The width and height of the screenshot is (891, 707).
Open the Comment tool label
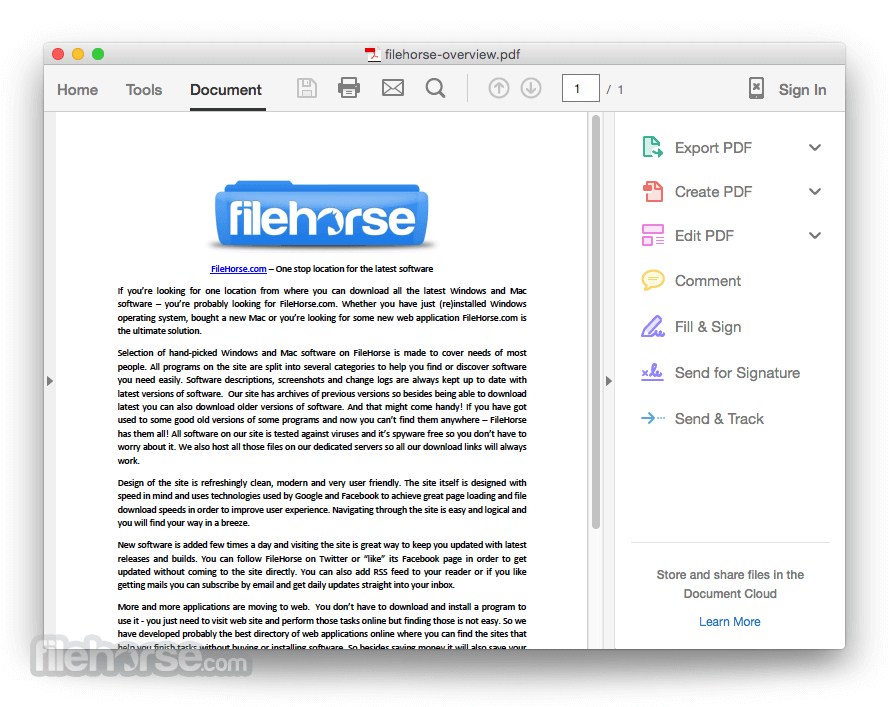tap(707, 281)
